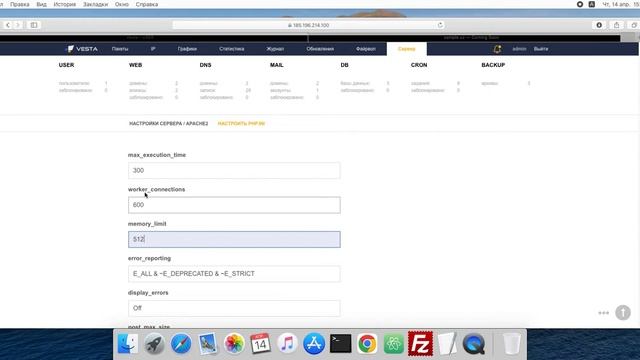The image size is (640, 360).
Task: Open the white paper-sheet app in the Dock
Action: pyautogui.click(x=447, y=344)
